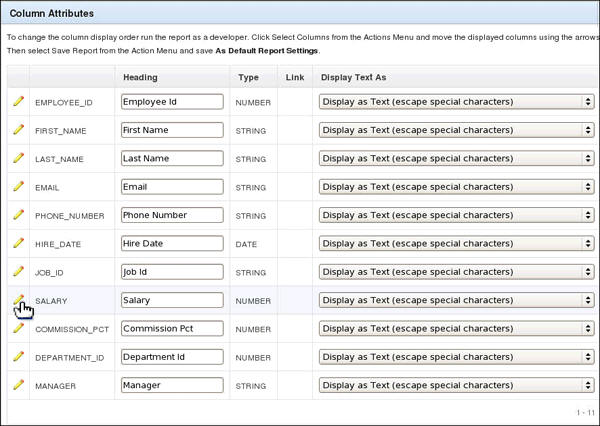Expand the Display Text As dropdown for EMAIL
Image resolution: width=600 pixels, height=426 pixels.
[x=455, y=186]
